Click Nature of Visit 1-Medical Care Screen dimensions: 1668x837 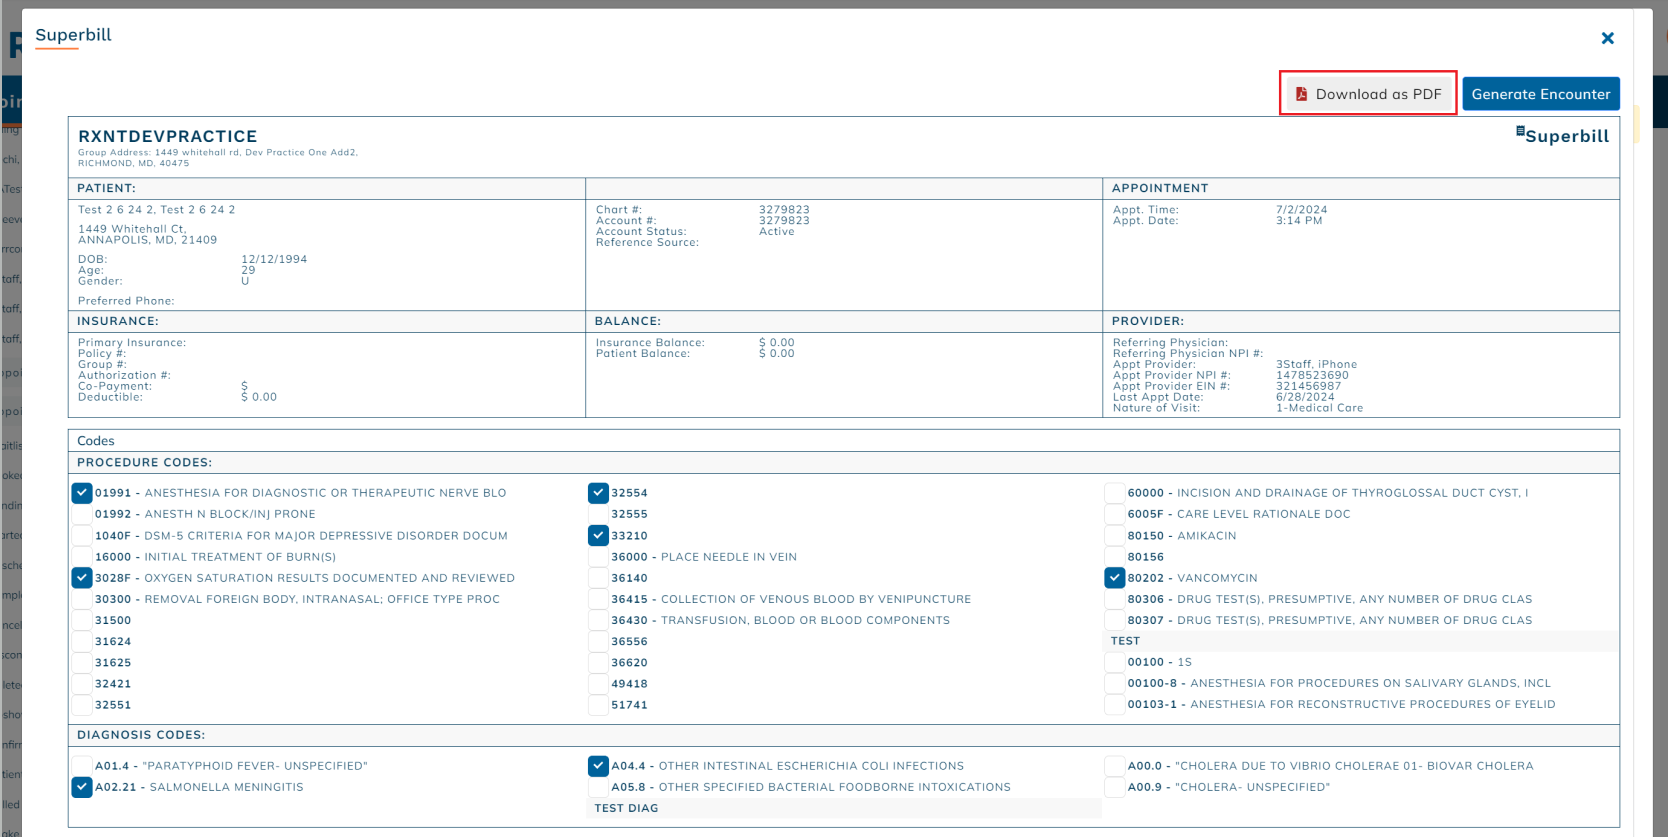click(x=1320, y=408)
